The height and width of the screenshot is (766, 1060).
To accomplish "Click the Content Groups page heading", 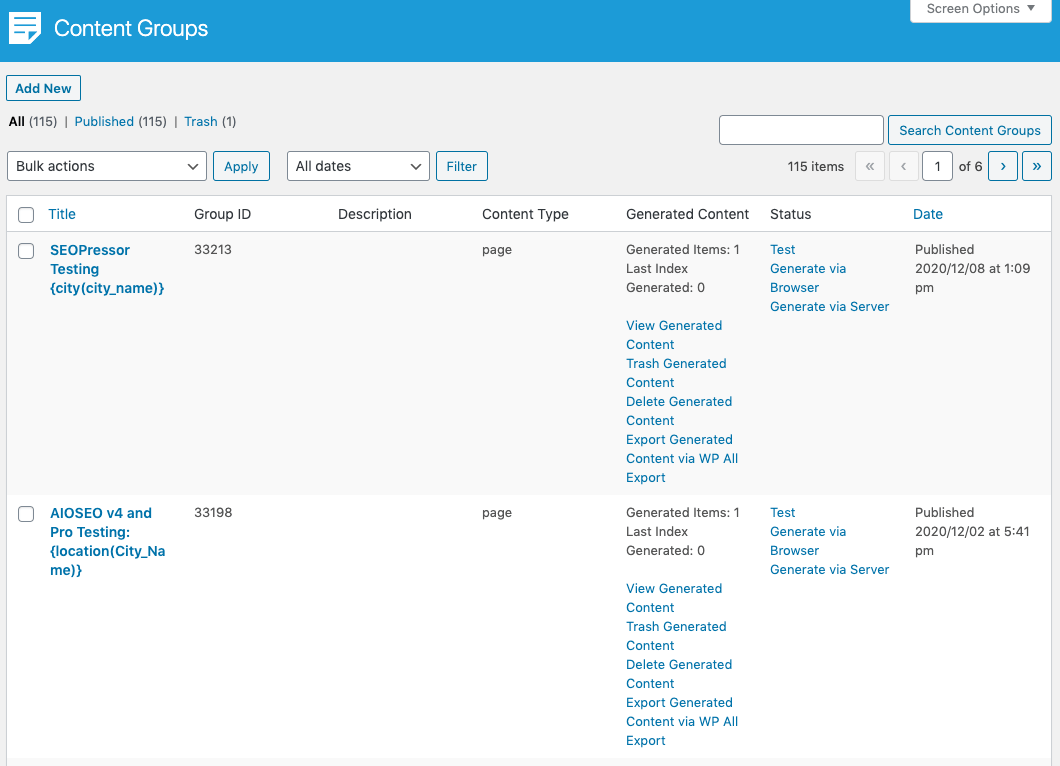I will pyautogui.click(x=131, y=28).
